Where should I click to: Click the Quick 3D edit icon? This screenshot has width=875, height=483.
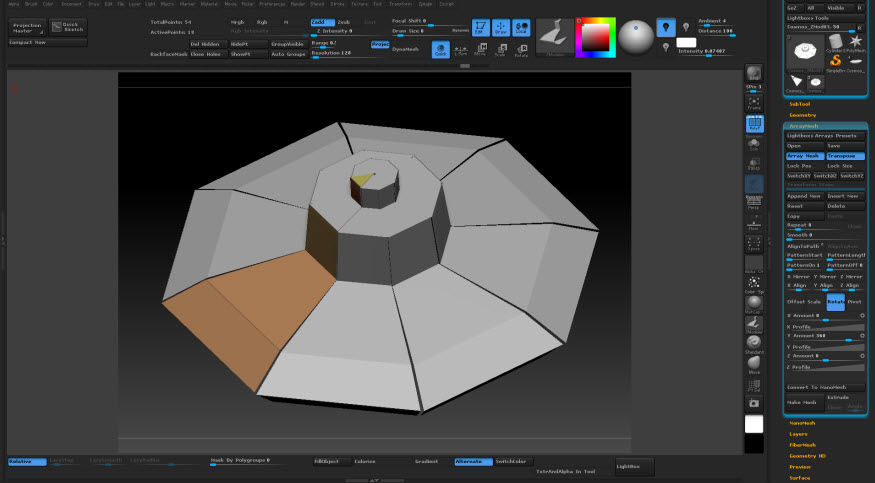tap(441, 50)
